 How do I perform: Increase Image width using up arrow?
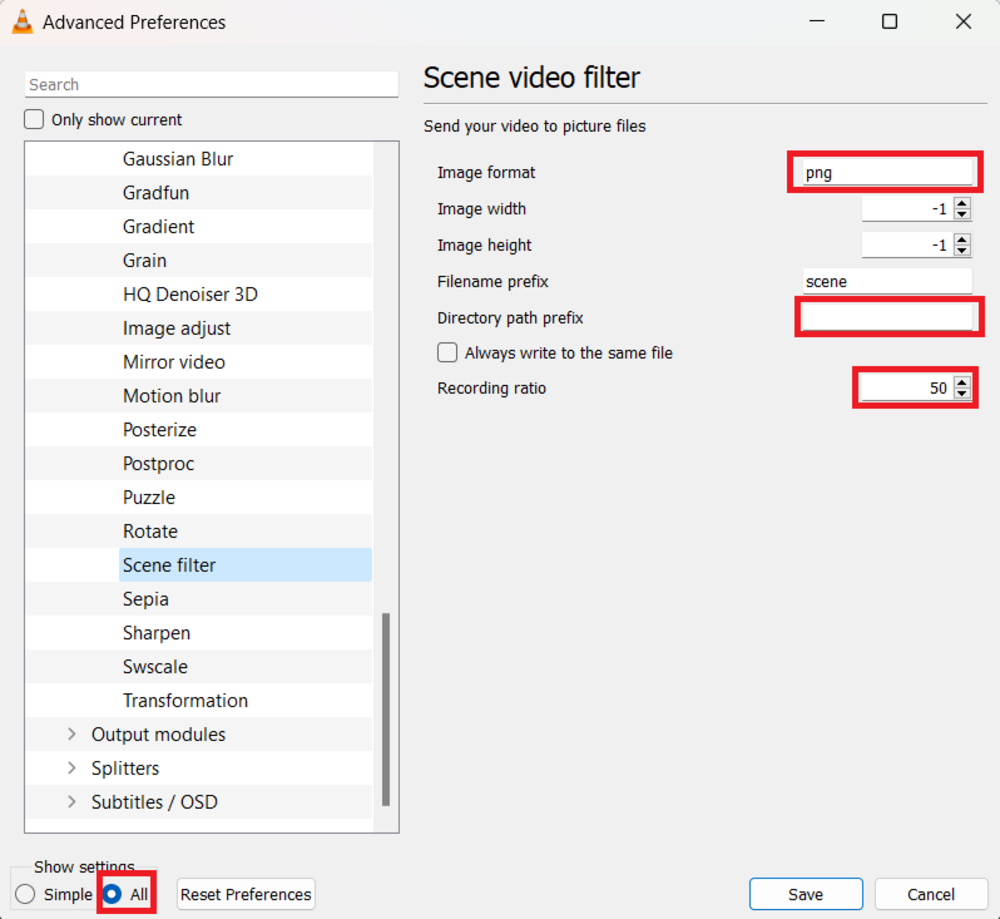(x=962, y=203)
